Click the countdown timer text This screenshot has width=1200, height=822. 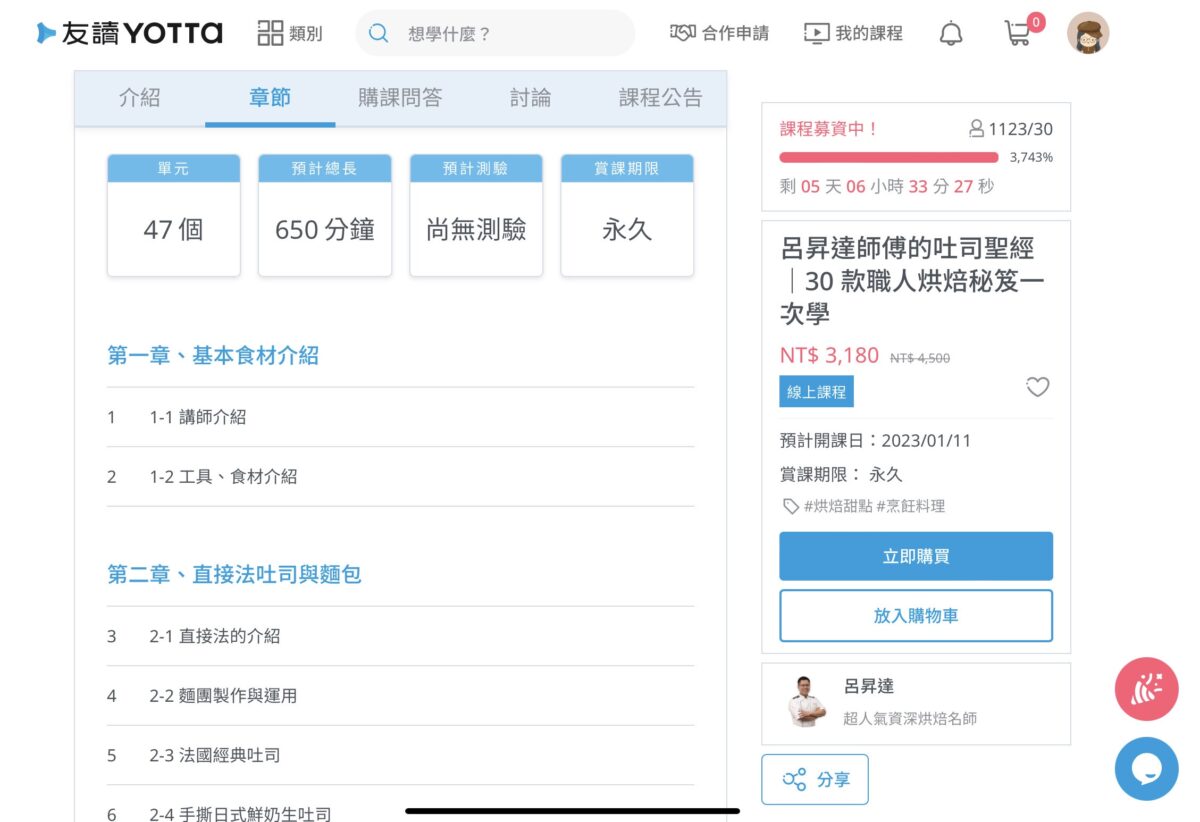[x=887, y=186]
